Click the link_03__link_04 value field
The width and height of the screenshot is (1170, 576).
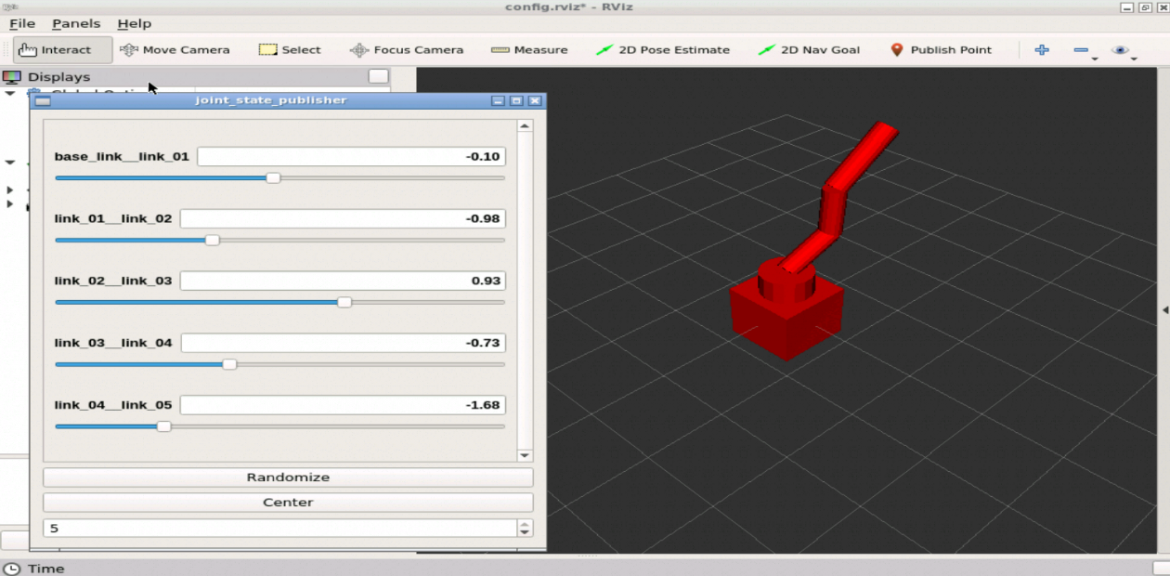pyautogui.click(x=343, y=343)
